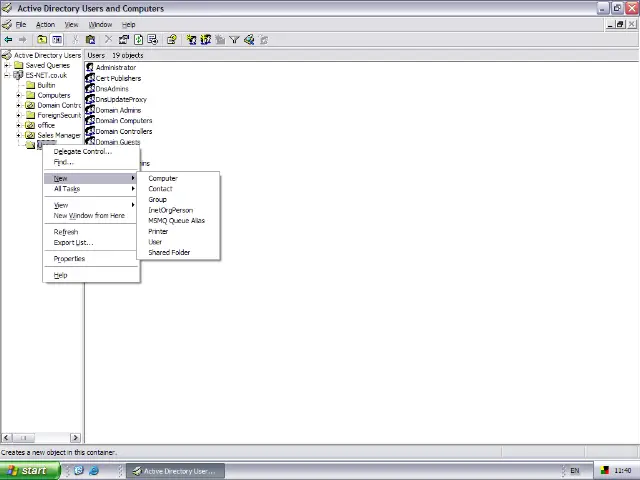Click the Start button
This screenshot has height=480, width=640.
click(x=30, y=471)
